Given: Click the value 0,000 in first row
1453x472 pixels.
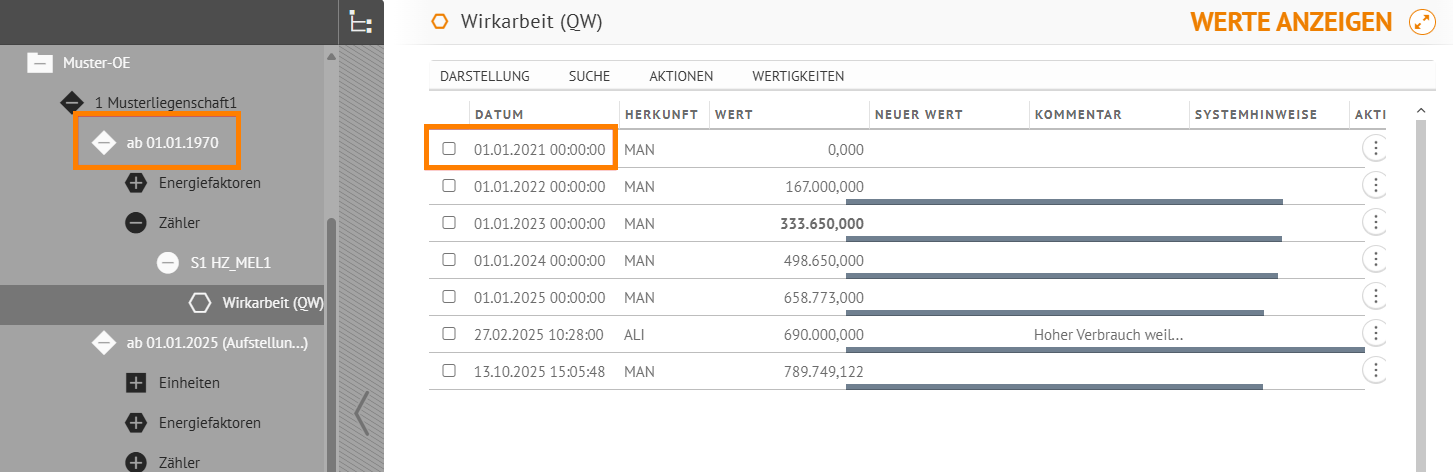Looking at the screenshot, I should click(x=845, y=149).
